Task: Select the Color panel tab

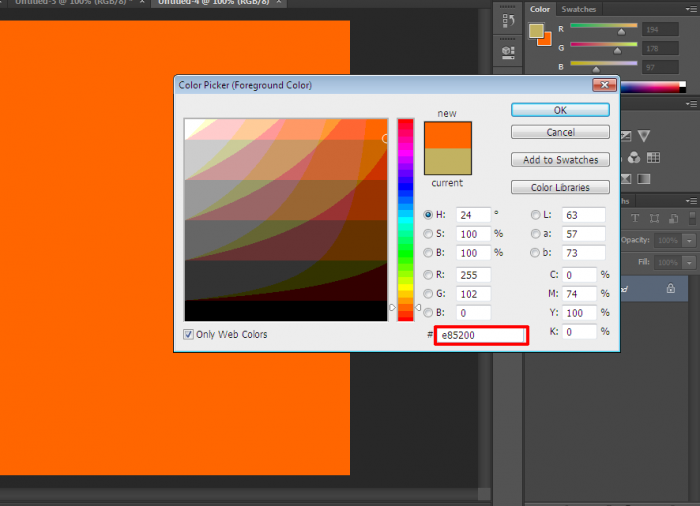Action: pos(540,9)
